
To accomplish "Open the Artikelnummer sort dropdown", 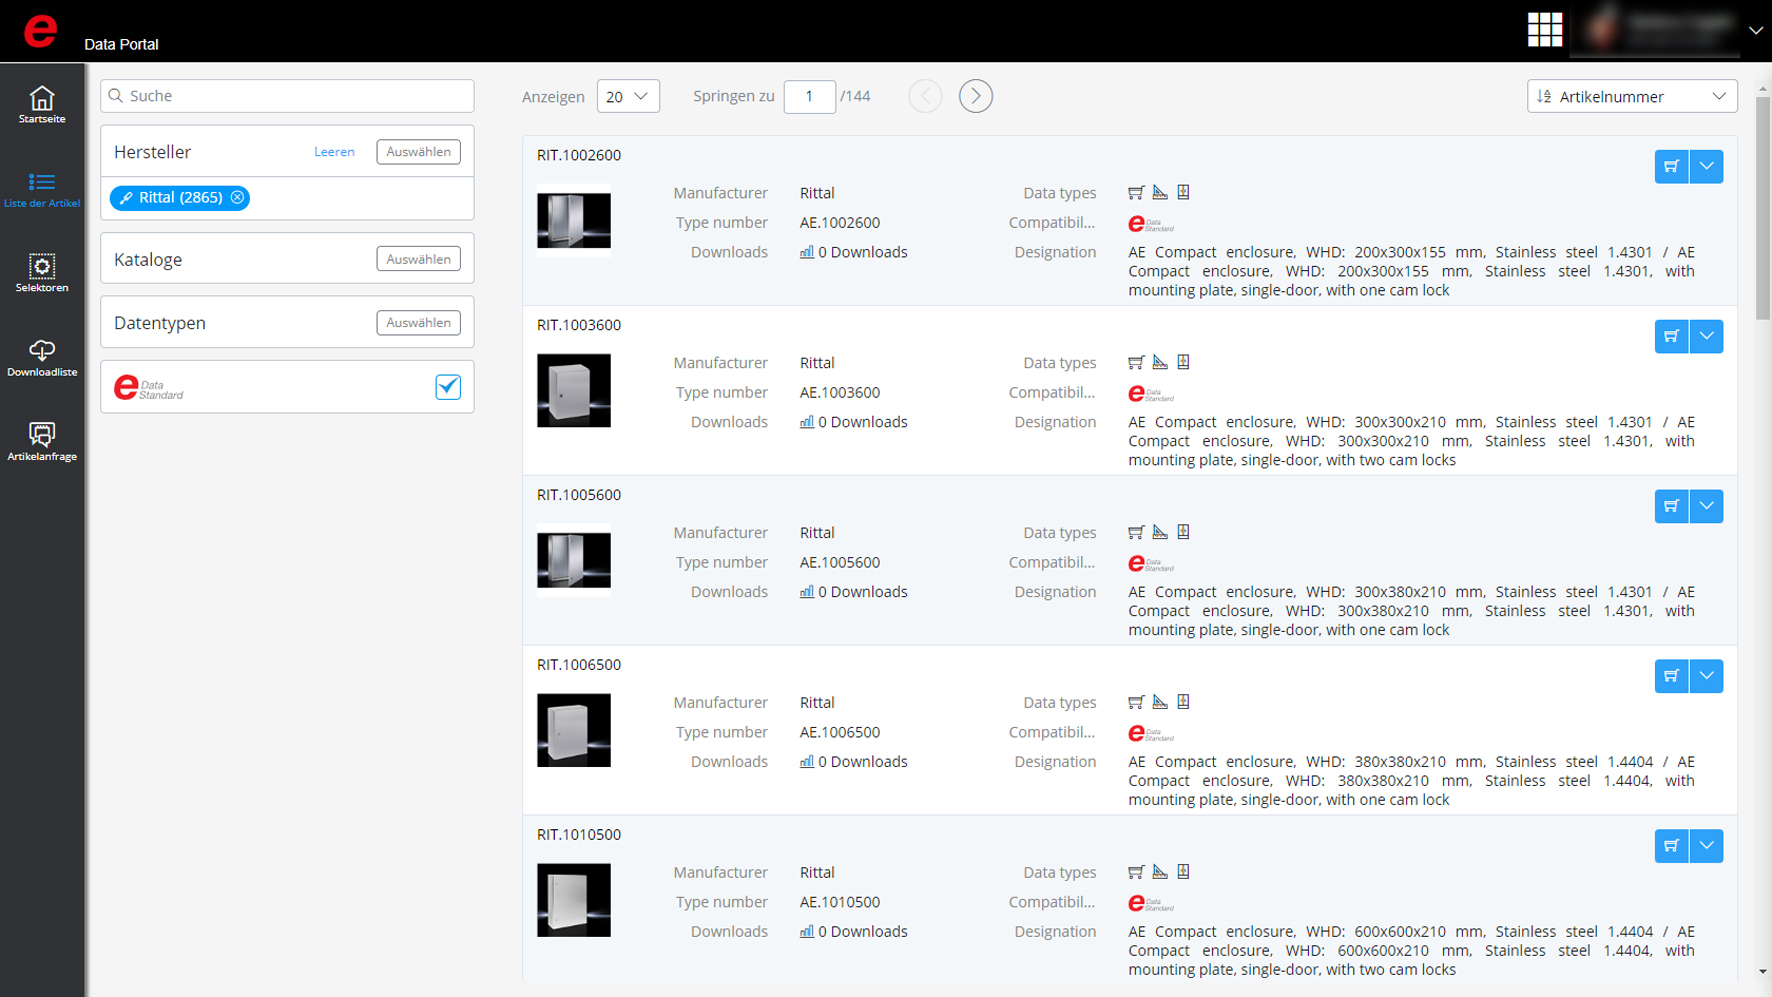I will [1631, 96].
